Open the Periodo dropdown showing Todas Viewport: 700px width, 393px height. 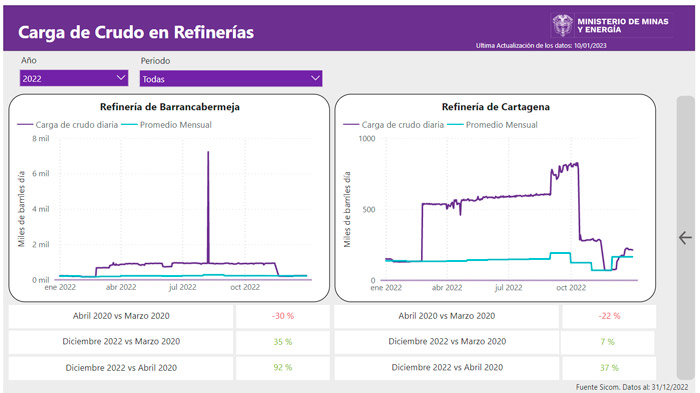tap(231, 79)
